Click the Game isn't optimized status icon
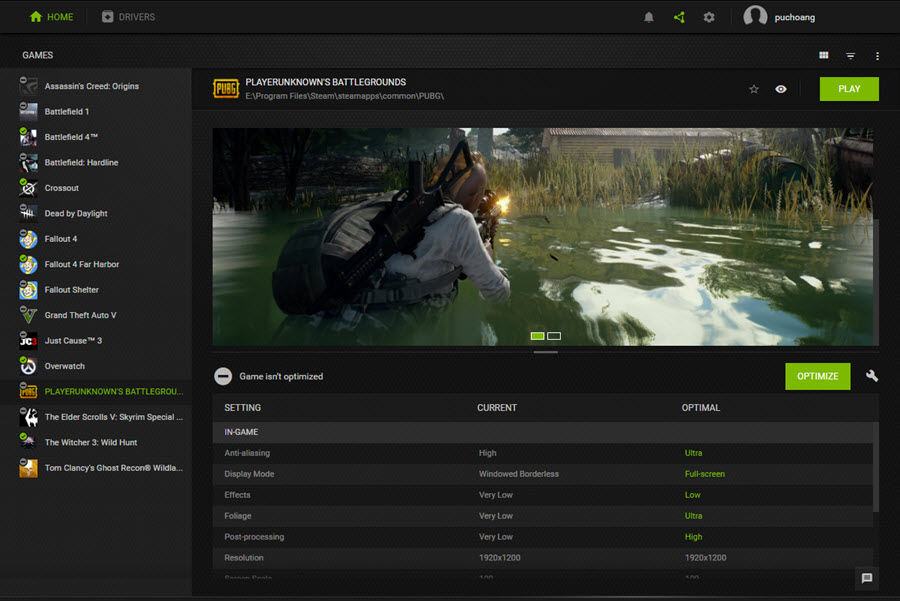Viewport: 900px width, 601px height. pyautogui.click(x=223, y=376)
